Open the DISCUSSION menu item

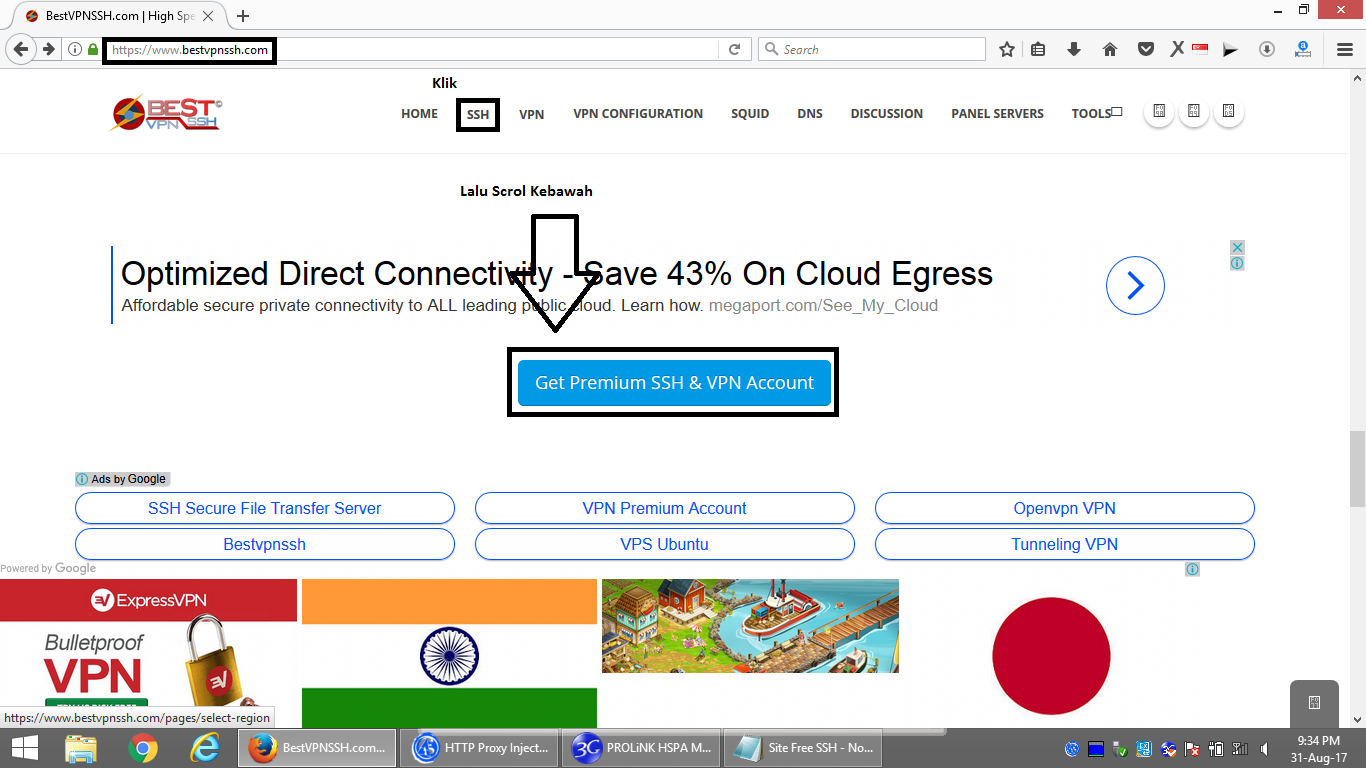887,114
